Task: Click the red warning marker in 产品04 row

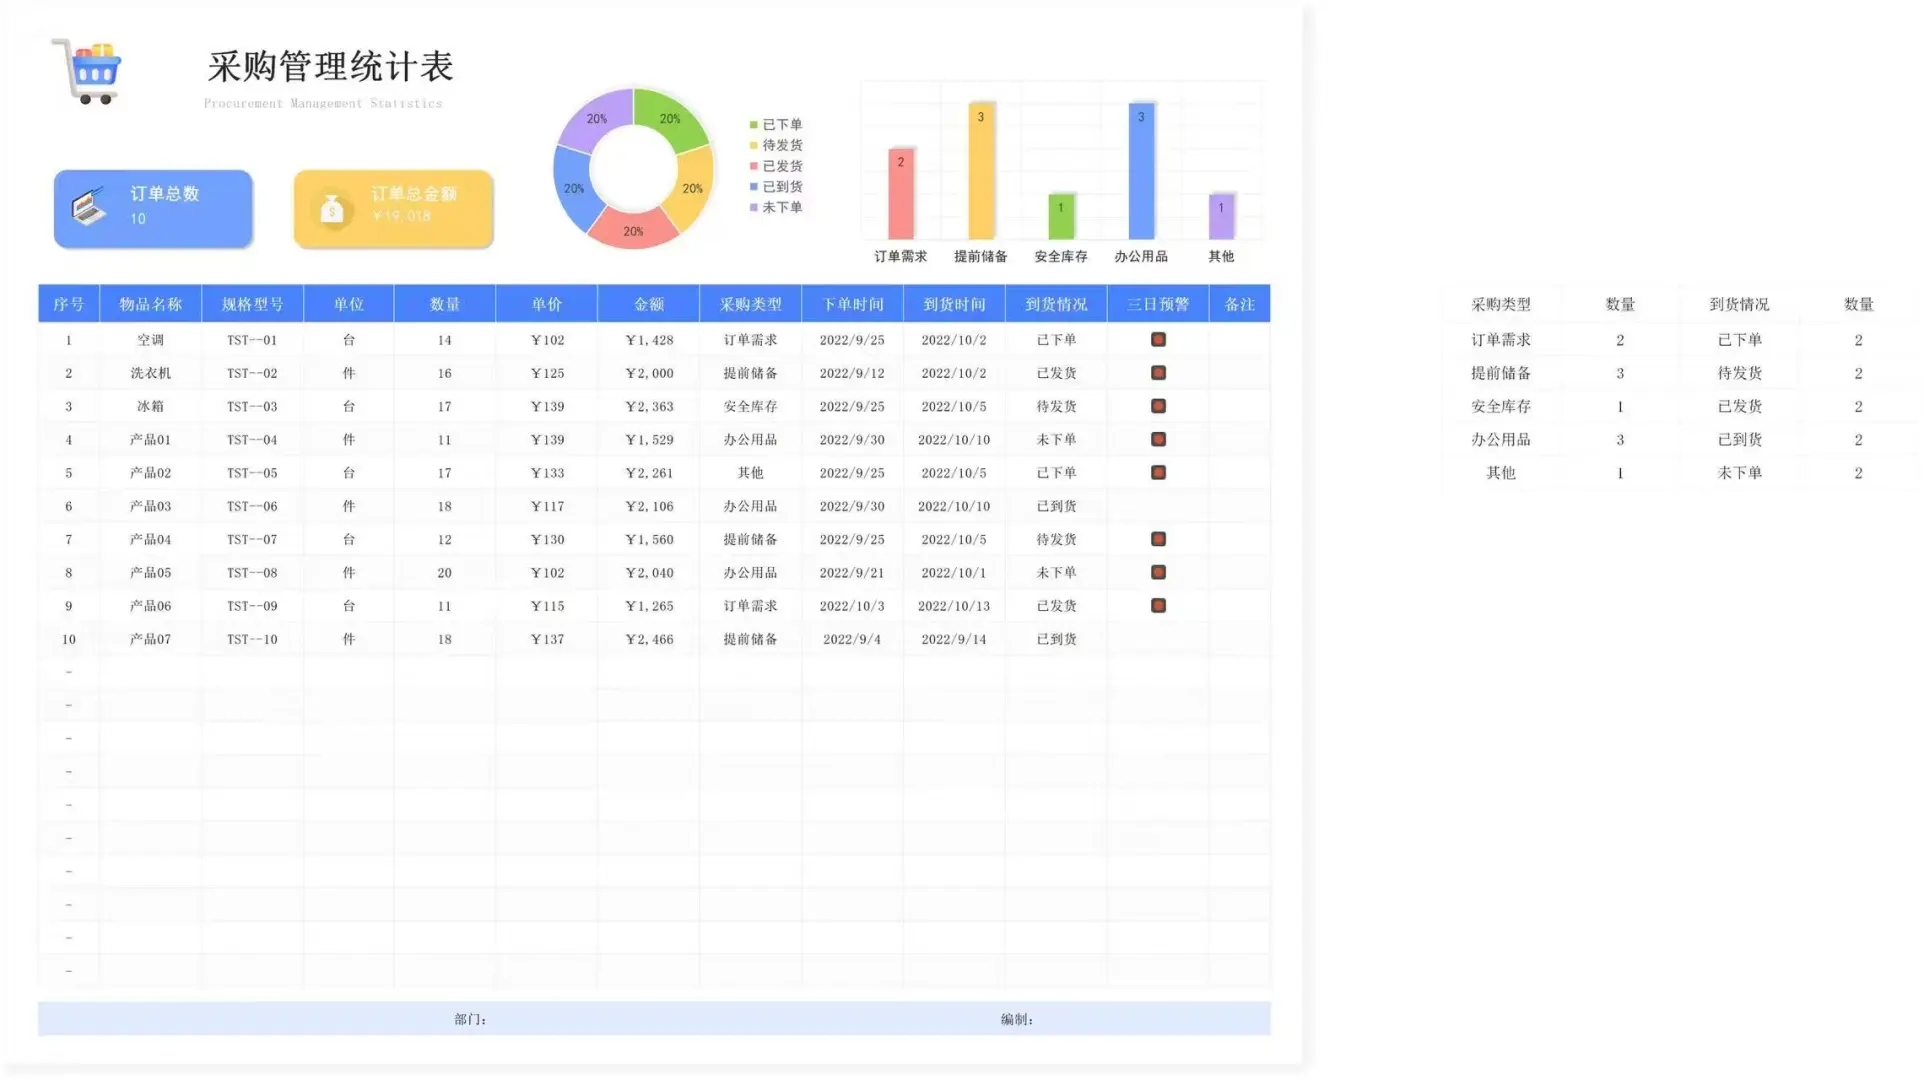Action: click(x=1159, y=539)
